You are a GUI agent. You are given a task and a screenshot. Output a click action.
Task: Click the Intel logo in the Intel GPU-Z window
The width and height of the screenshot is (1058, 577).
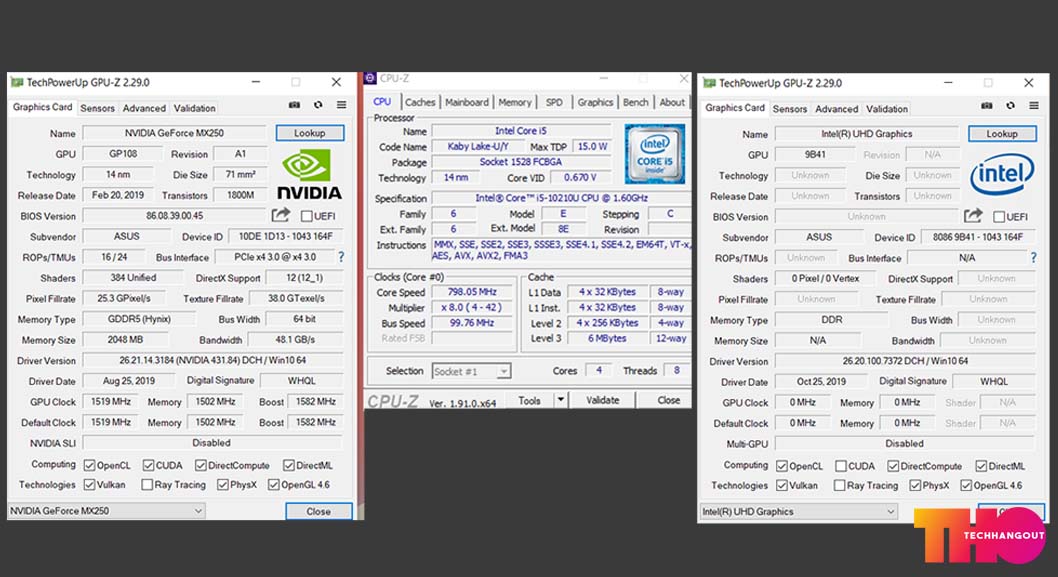click(x=1002, y=175)
